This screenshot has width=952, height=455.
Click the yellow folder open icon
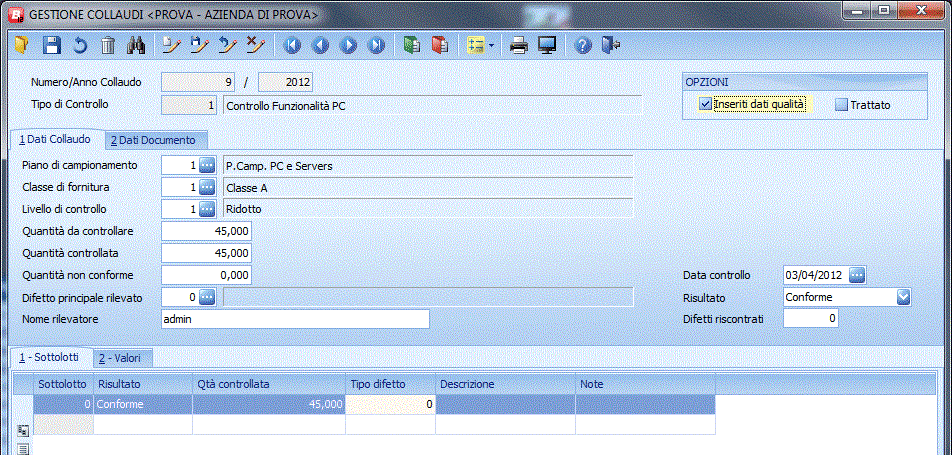pyautogui.click(x=22, y=46)
